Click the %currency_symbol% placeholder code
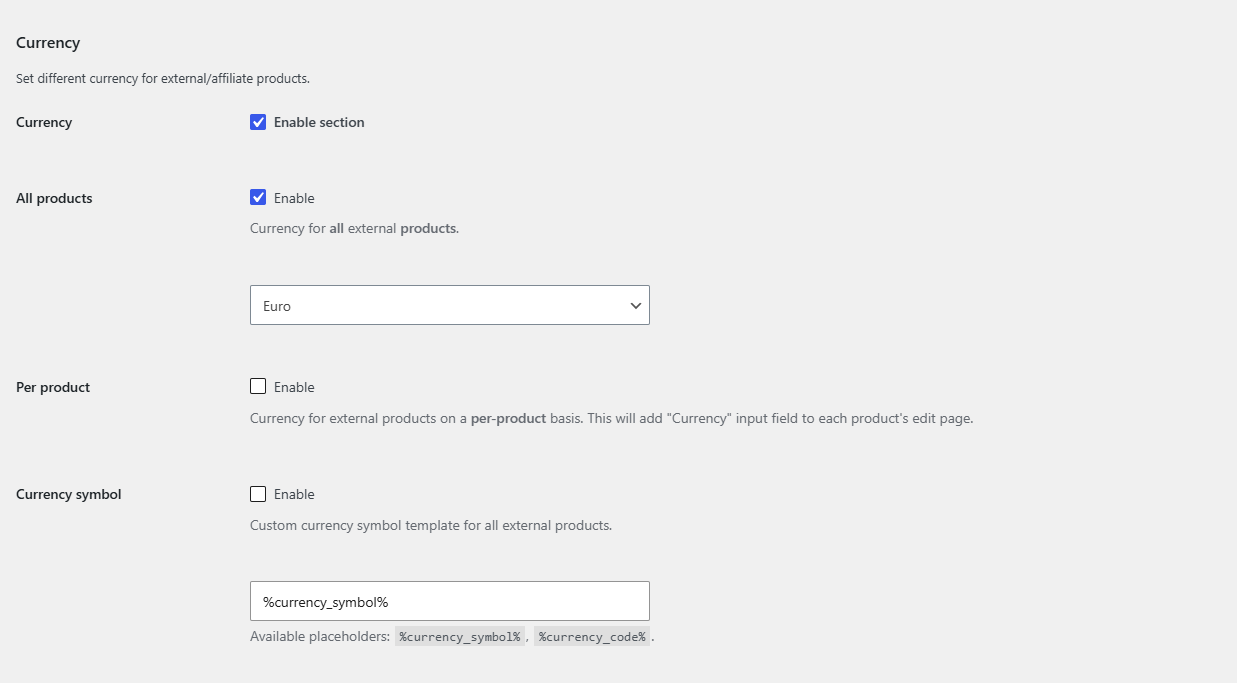 460,637
